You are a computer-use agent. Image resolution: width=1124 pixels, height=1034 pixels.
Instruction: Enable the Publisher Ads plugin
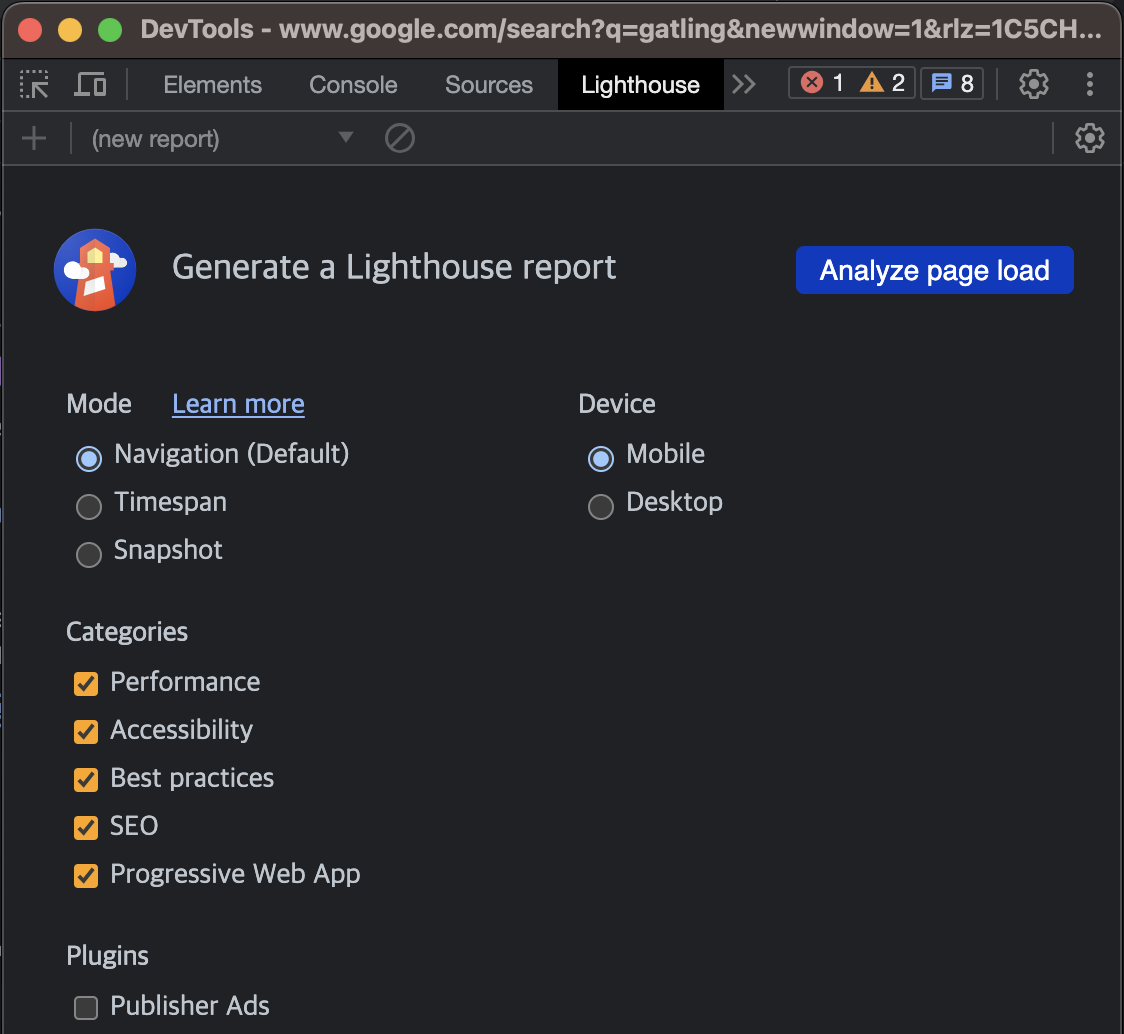(86, 1007)
